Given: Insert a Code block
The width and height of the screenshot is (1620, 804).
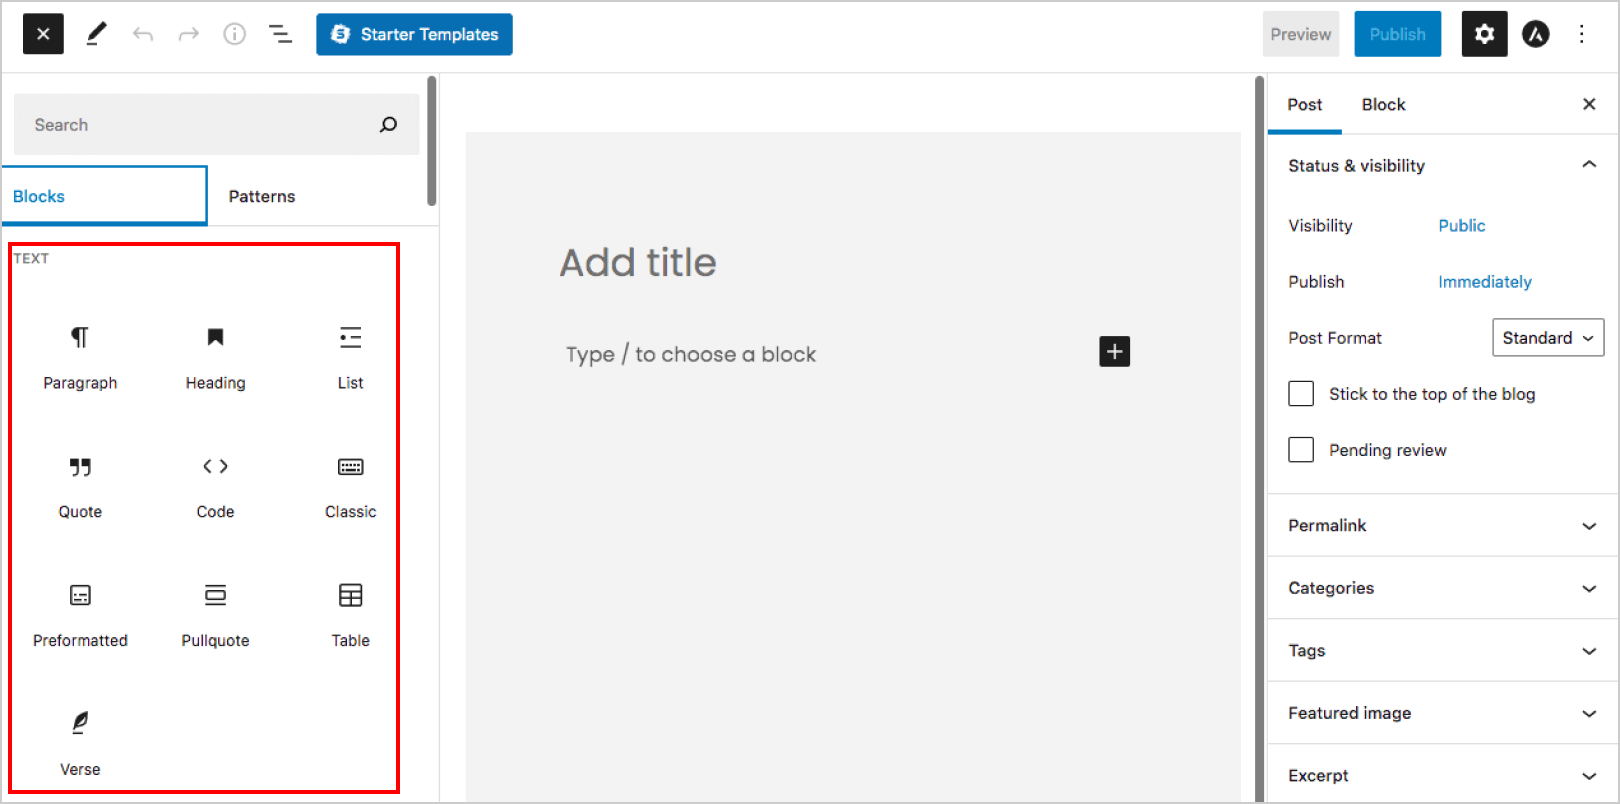Looking at the screenshot, I should pos(215,485).
